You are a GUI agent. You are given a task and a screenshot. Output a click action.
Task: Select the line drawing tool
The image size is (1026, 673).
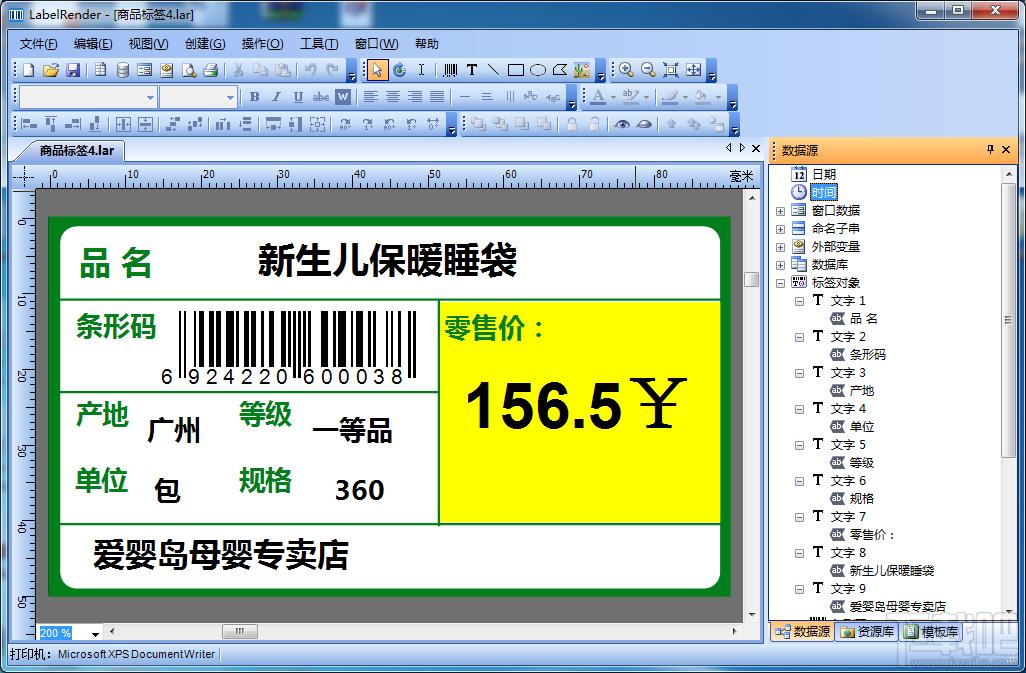pyautogui.click(x=493, y=70)
